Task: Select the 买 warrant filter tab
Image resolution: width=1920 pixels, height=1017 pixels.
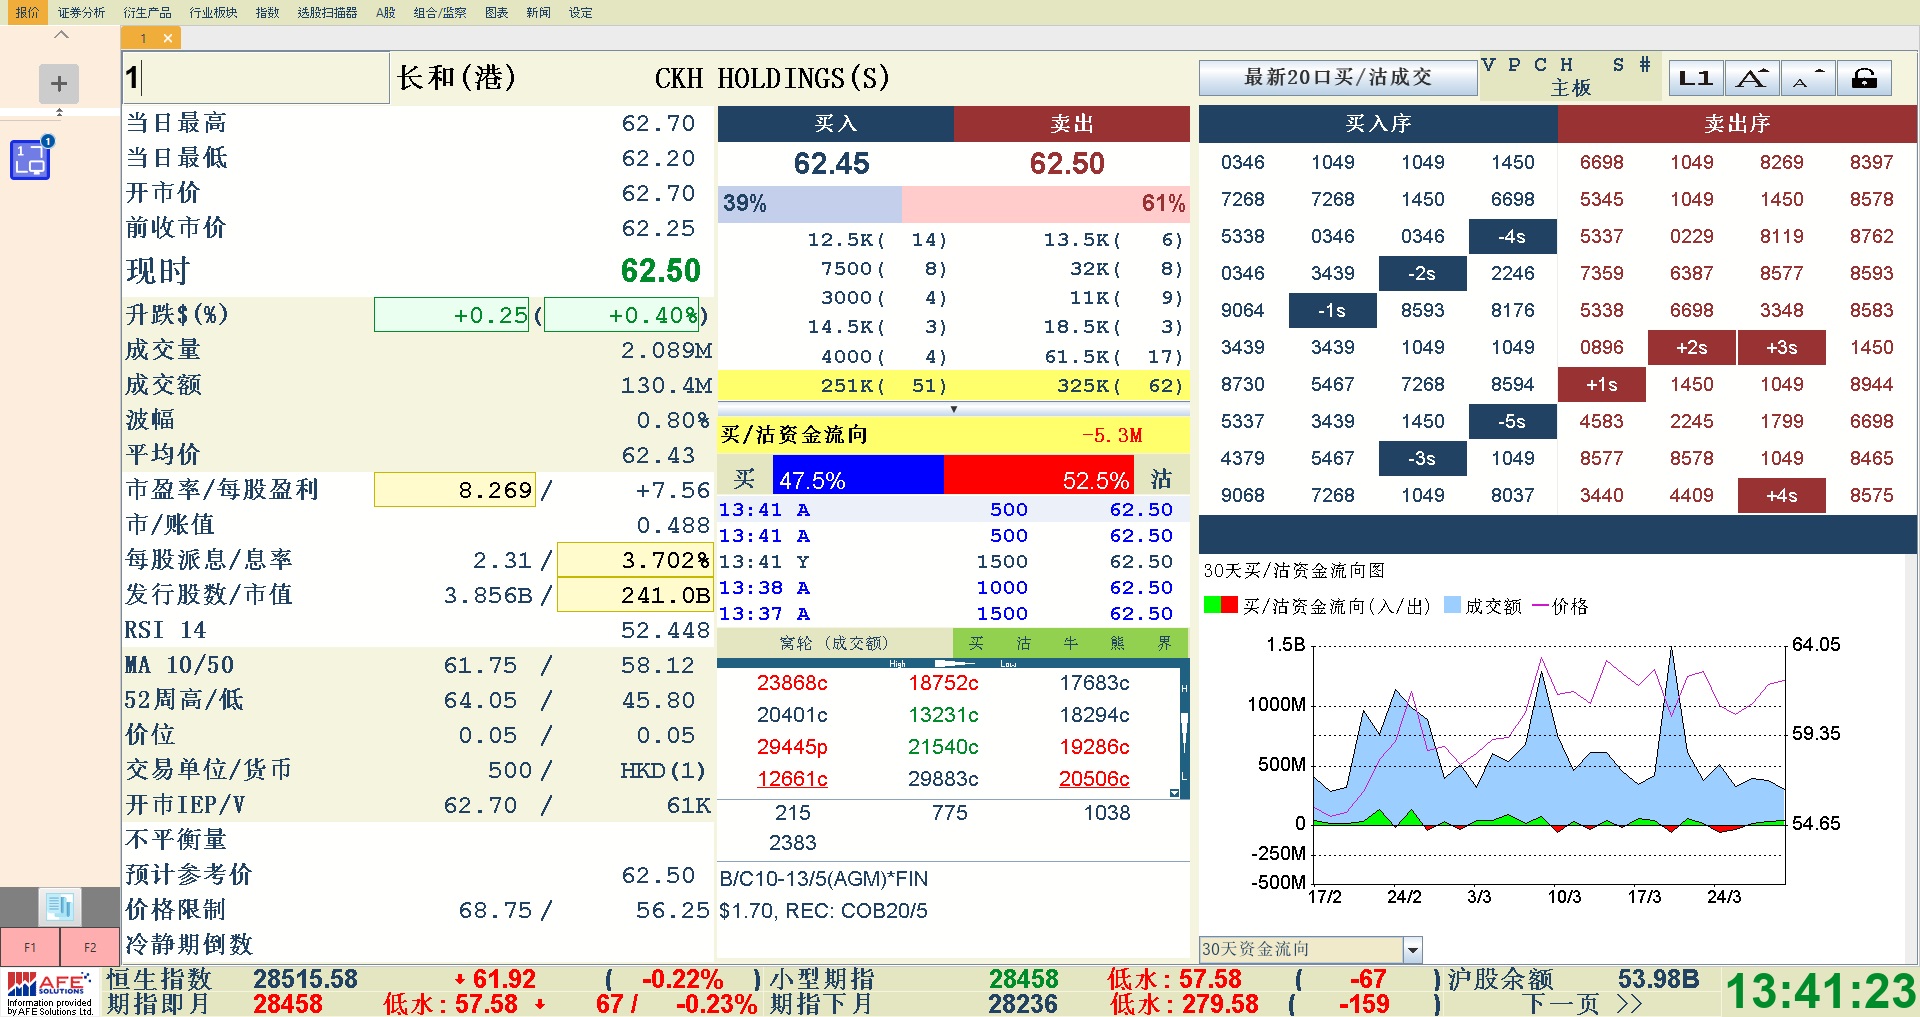Action: coord(976,643)
